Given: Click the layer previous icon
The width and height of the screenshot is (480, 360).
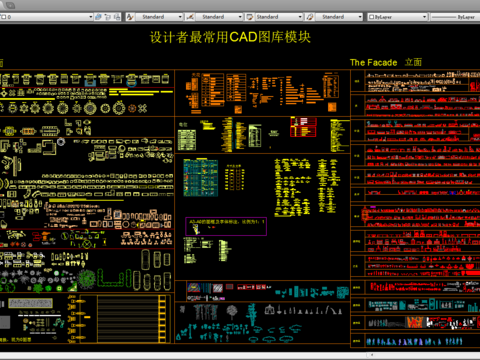Looking at the screenshot, I should click(108, 17).
